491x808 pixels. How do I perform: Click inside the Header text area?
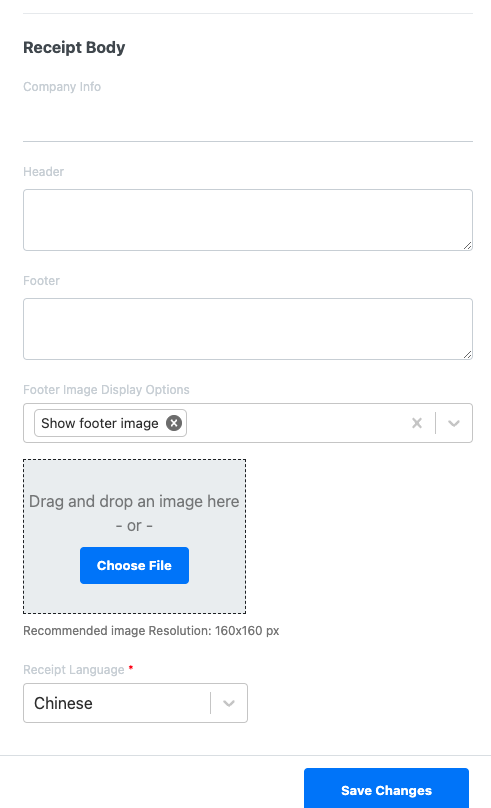248,220
